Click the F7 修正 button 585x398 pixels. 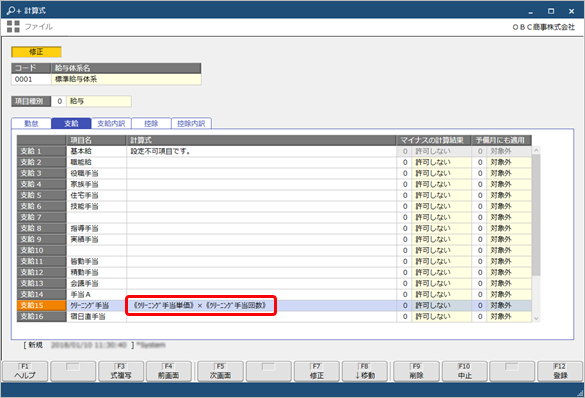point(317,372)
